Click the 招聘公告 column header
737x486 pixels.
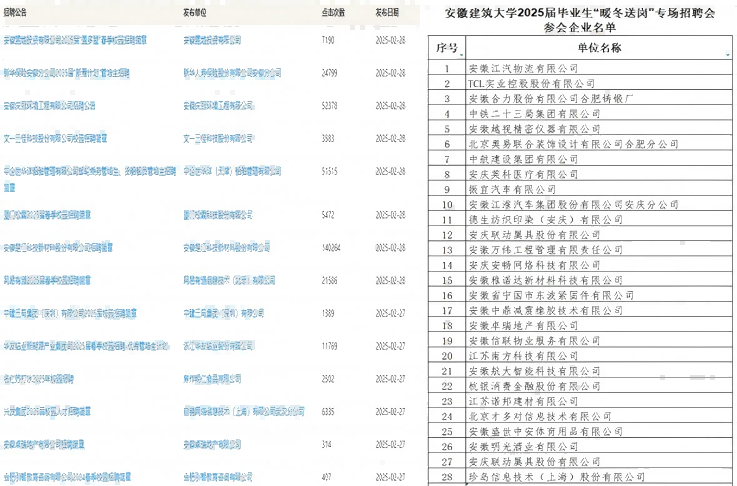(x=21, y=9)
